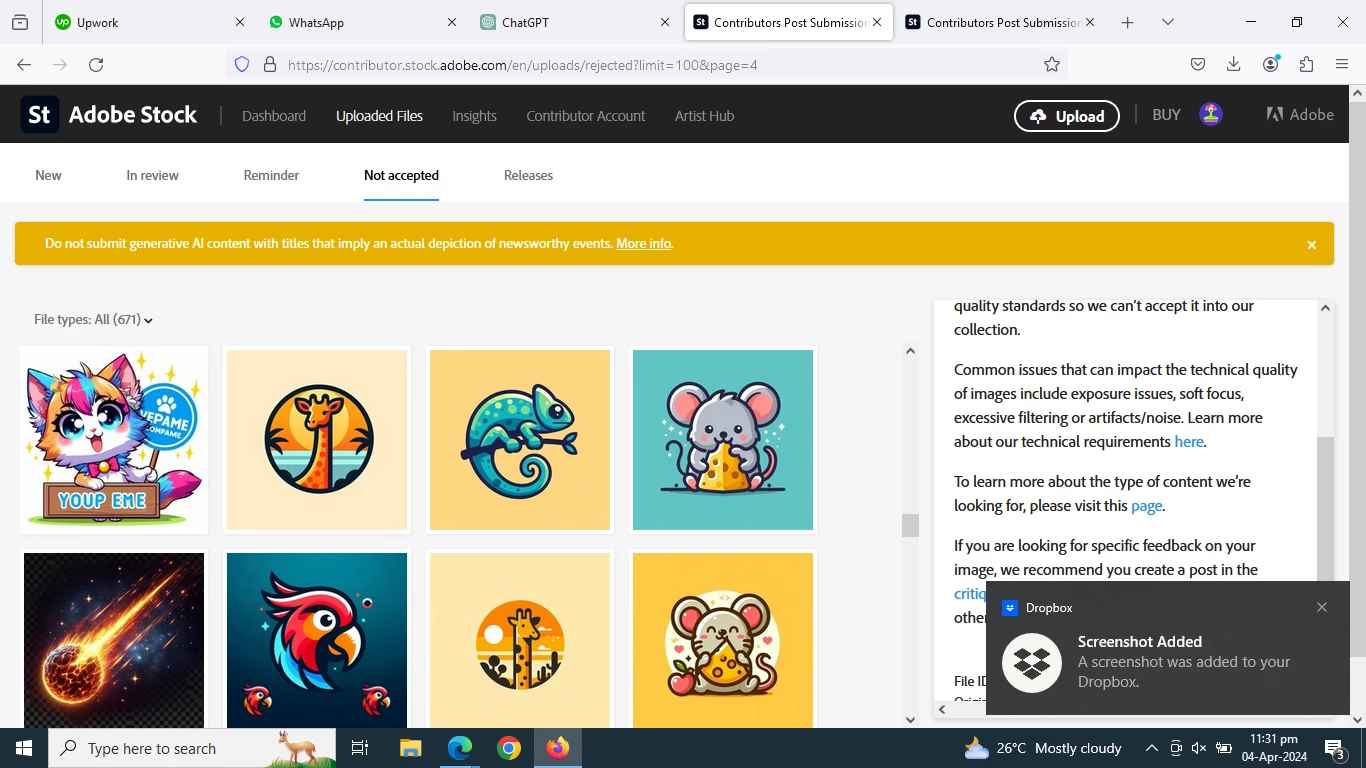Follow the 'page' link about content type
Viewport: 1366px width, 768px height.
point(1146,505)
